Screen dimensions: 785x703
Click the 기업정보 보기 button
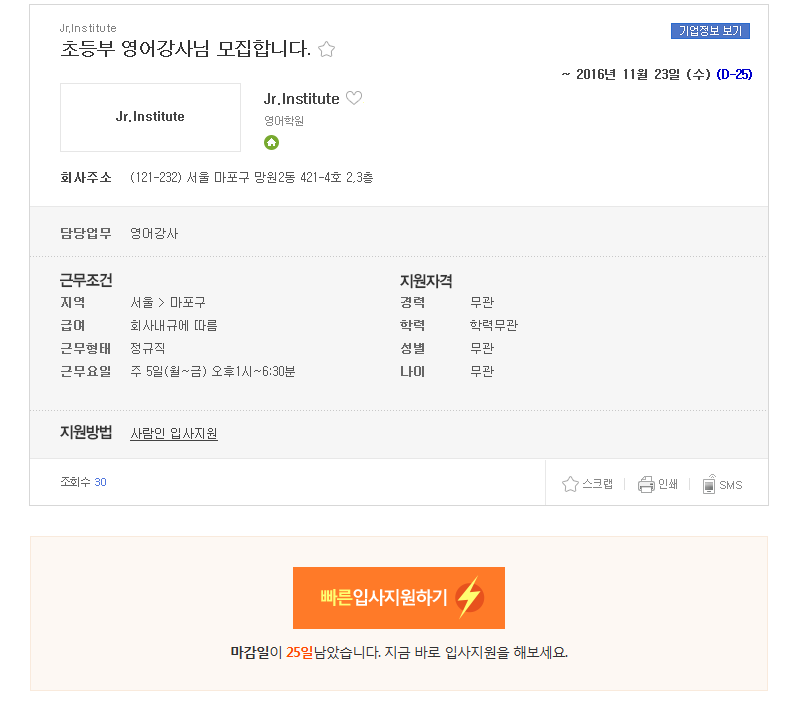tap(710, 31)
